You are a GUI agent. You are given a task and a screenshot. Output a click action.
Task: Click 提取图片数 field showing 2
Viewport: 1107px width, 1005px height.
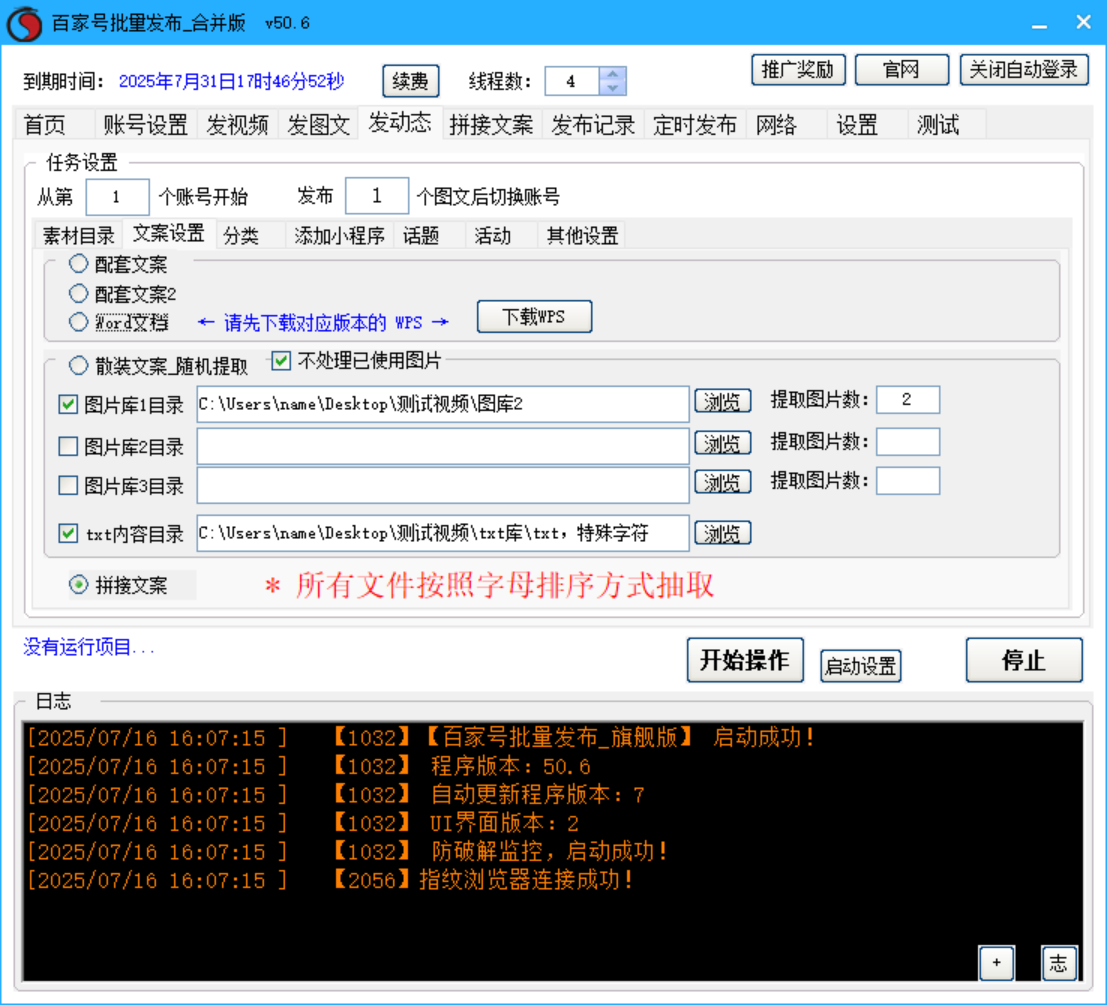(908, 400)
